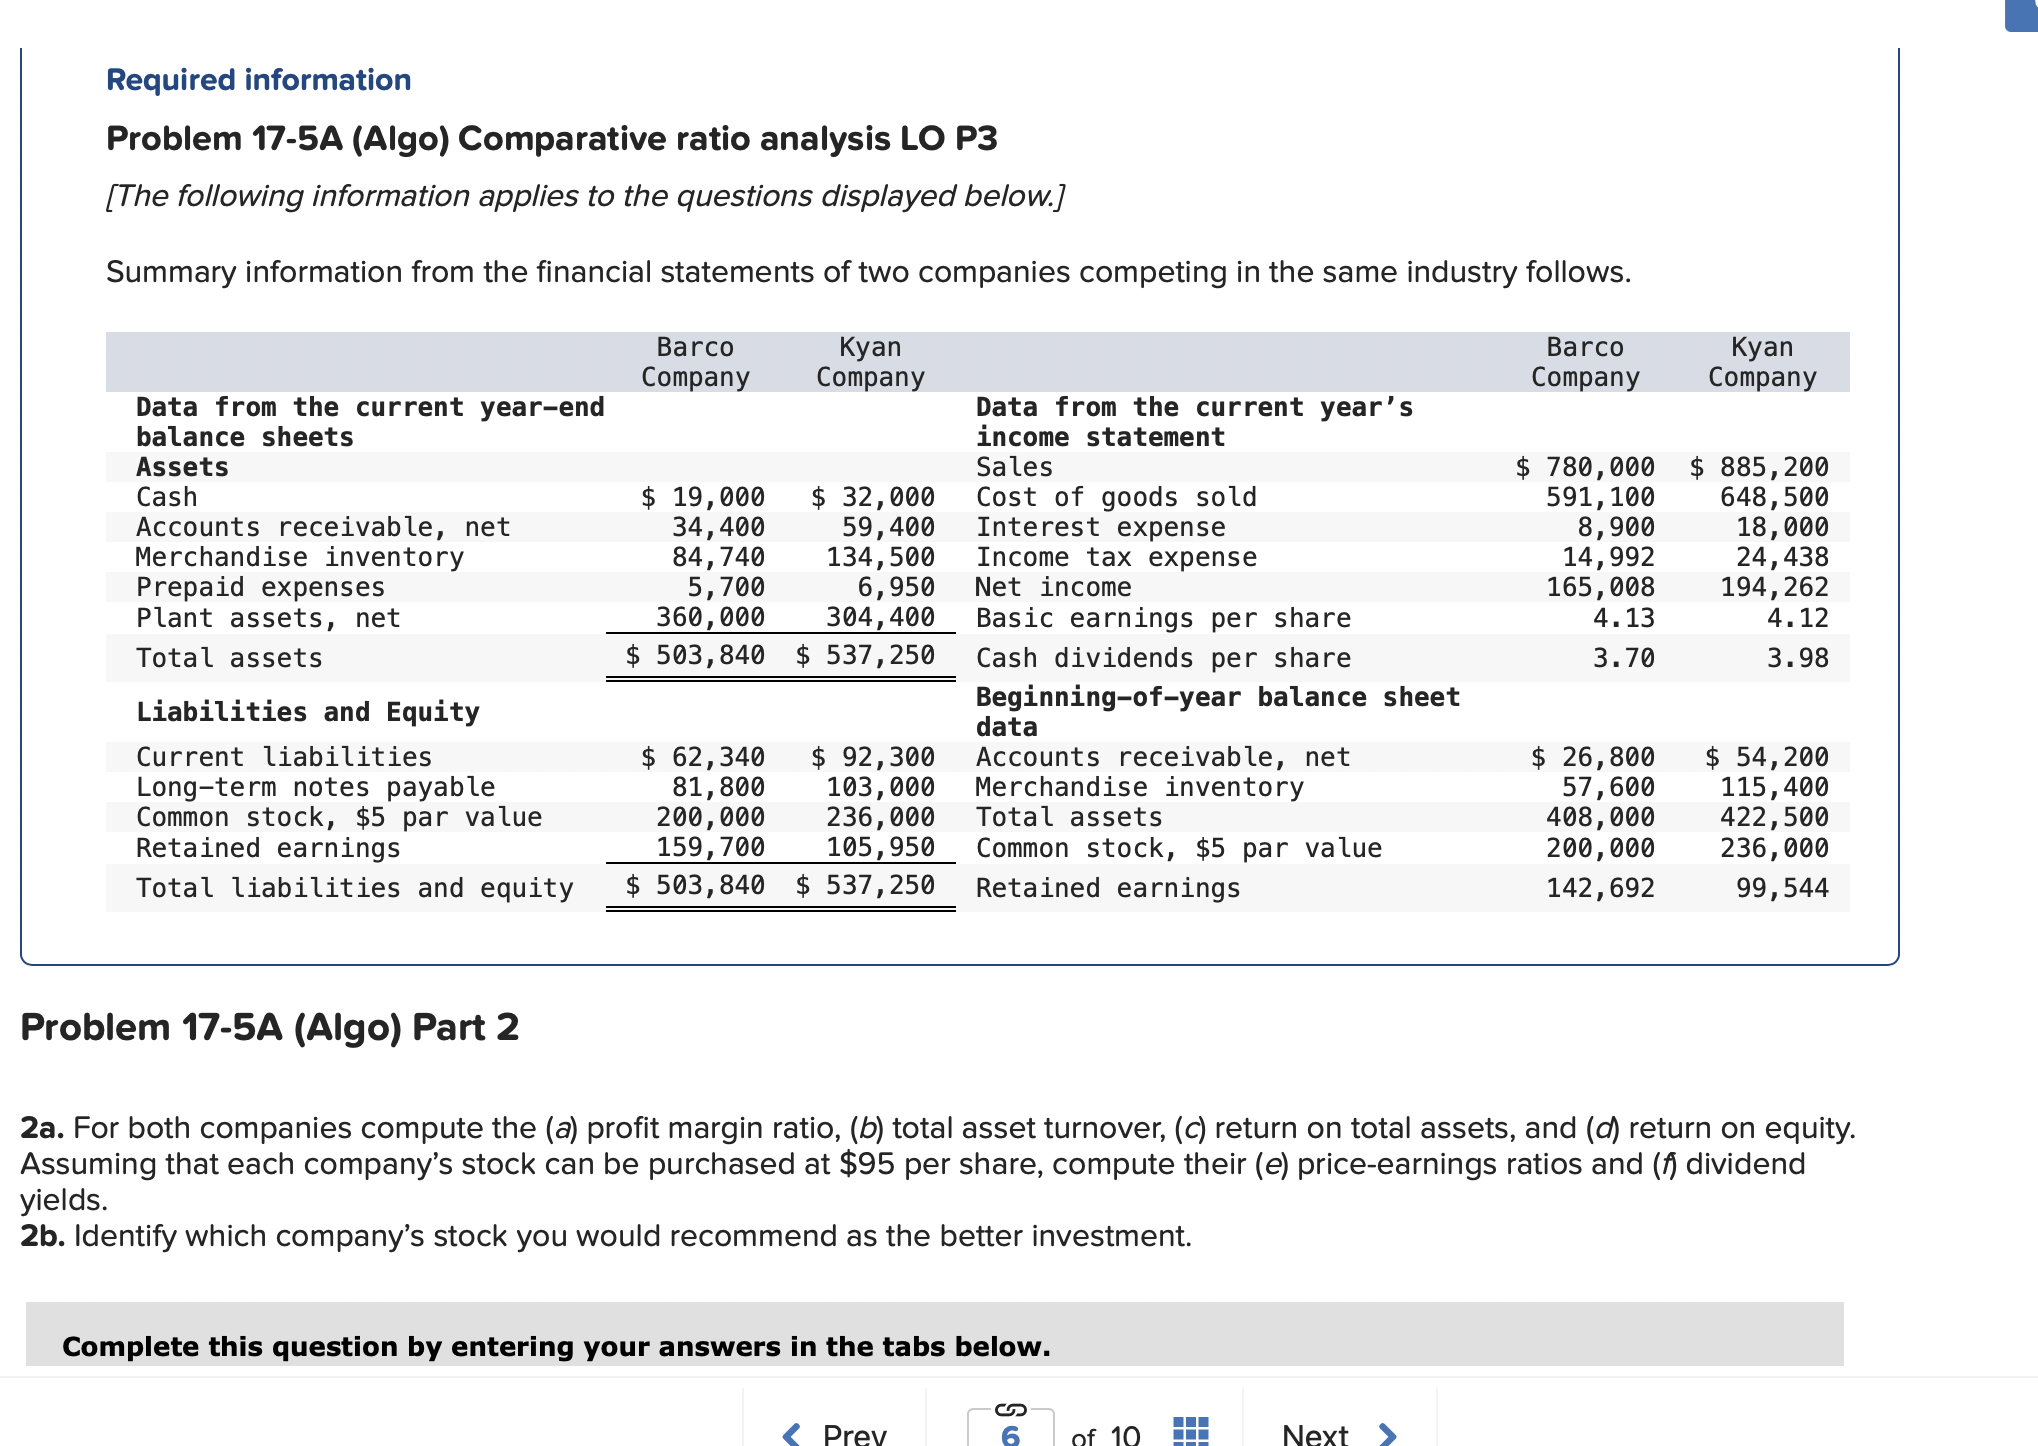The height and width of the screenshot is (1446, 2038).
Task: Click the blue tab at top-right corner
Action: click(x=2022, y=15)
